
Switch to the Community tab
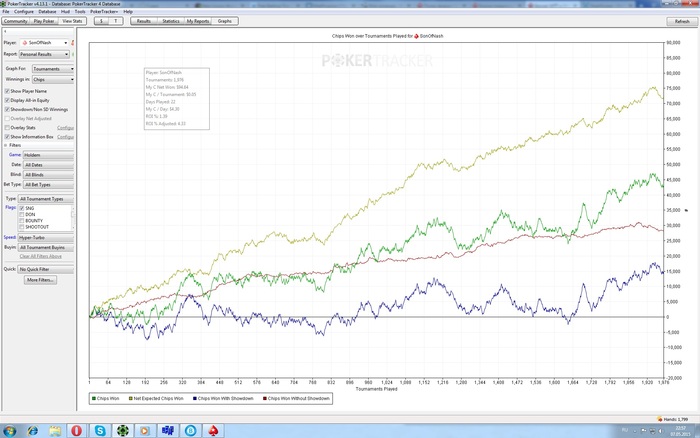[16, 21]
